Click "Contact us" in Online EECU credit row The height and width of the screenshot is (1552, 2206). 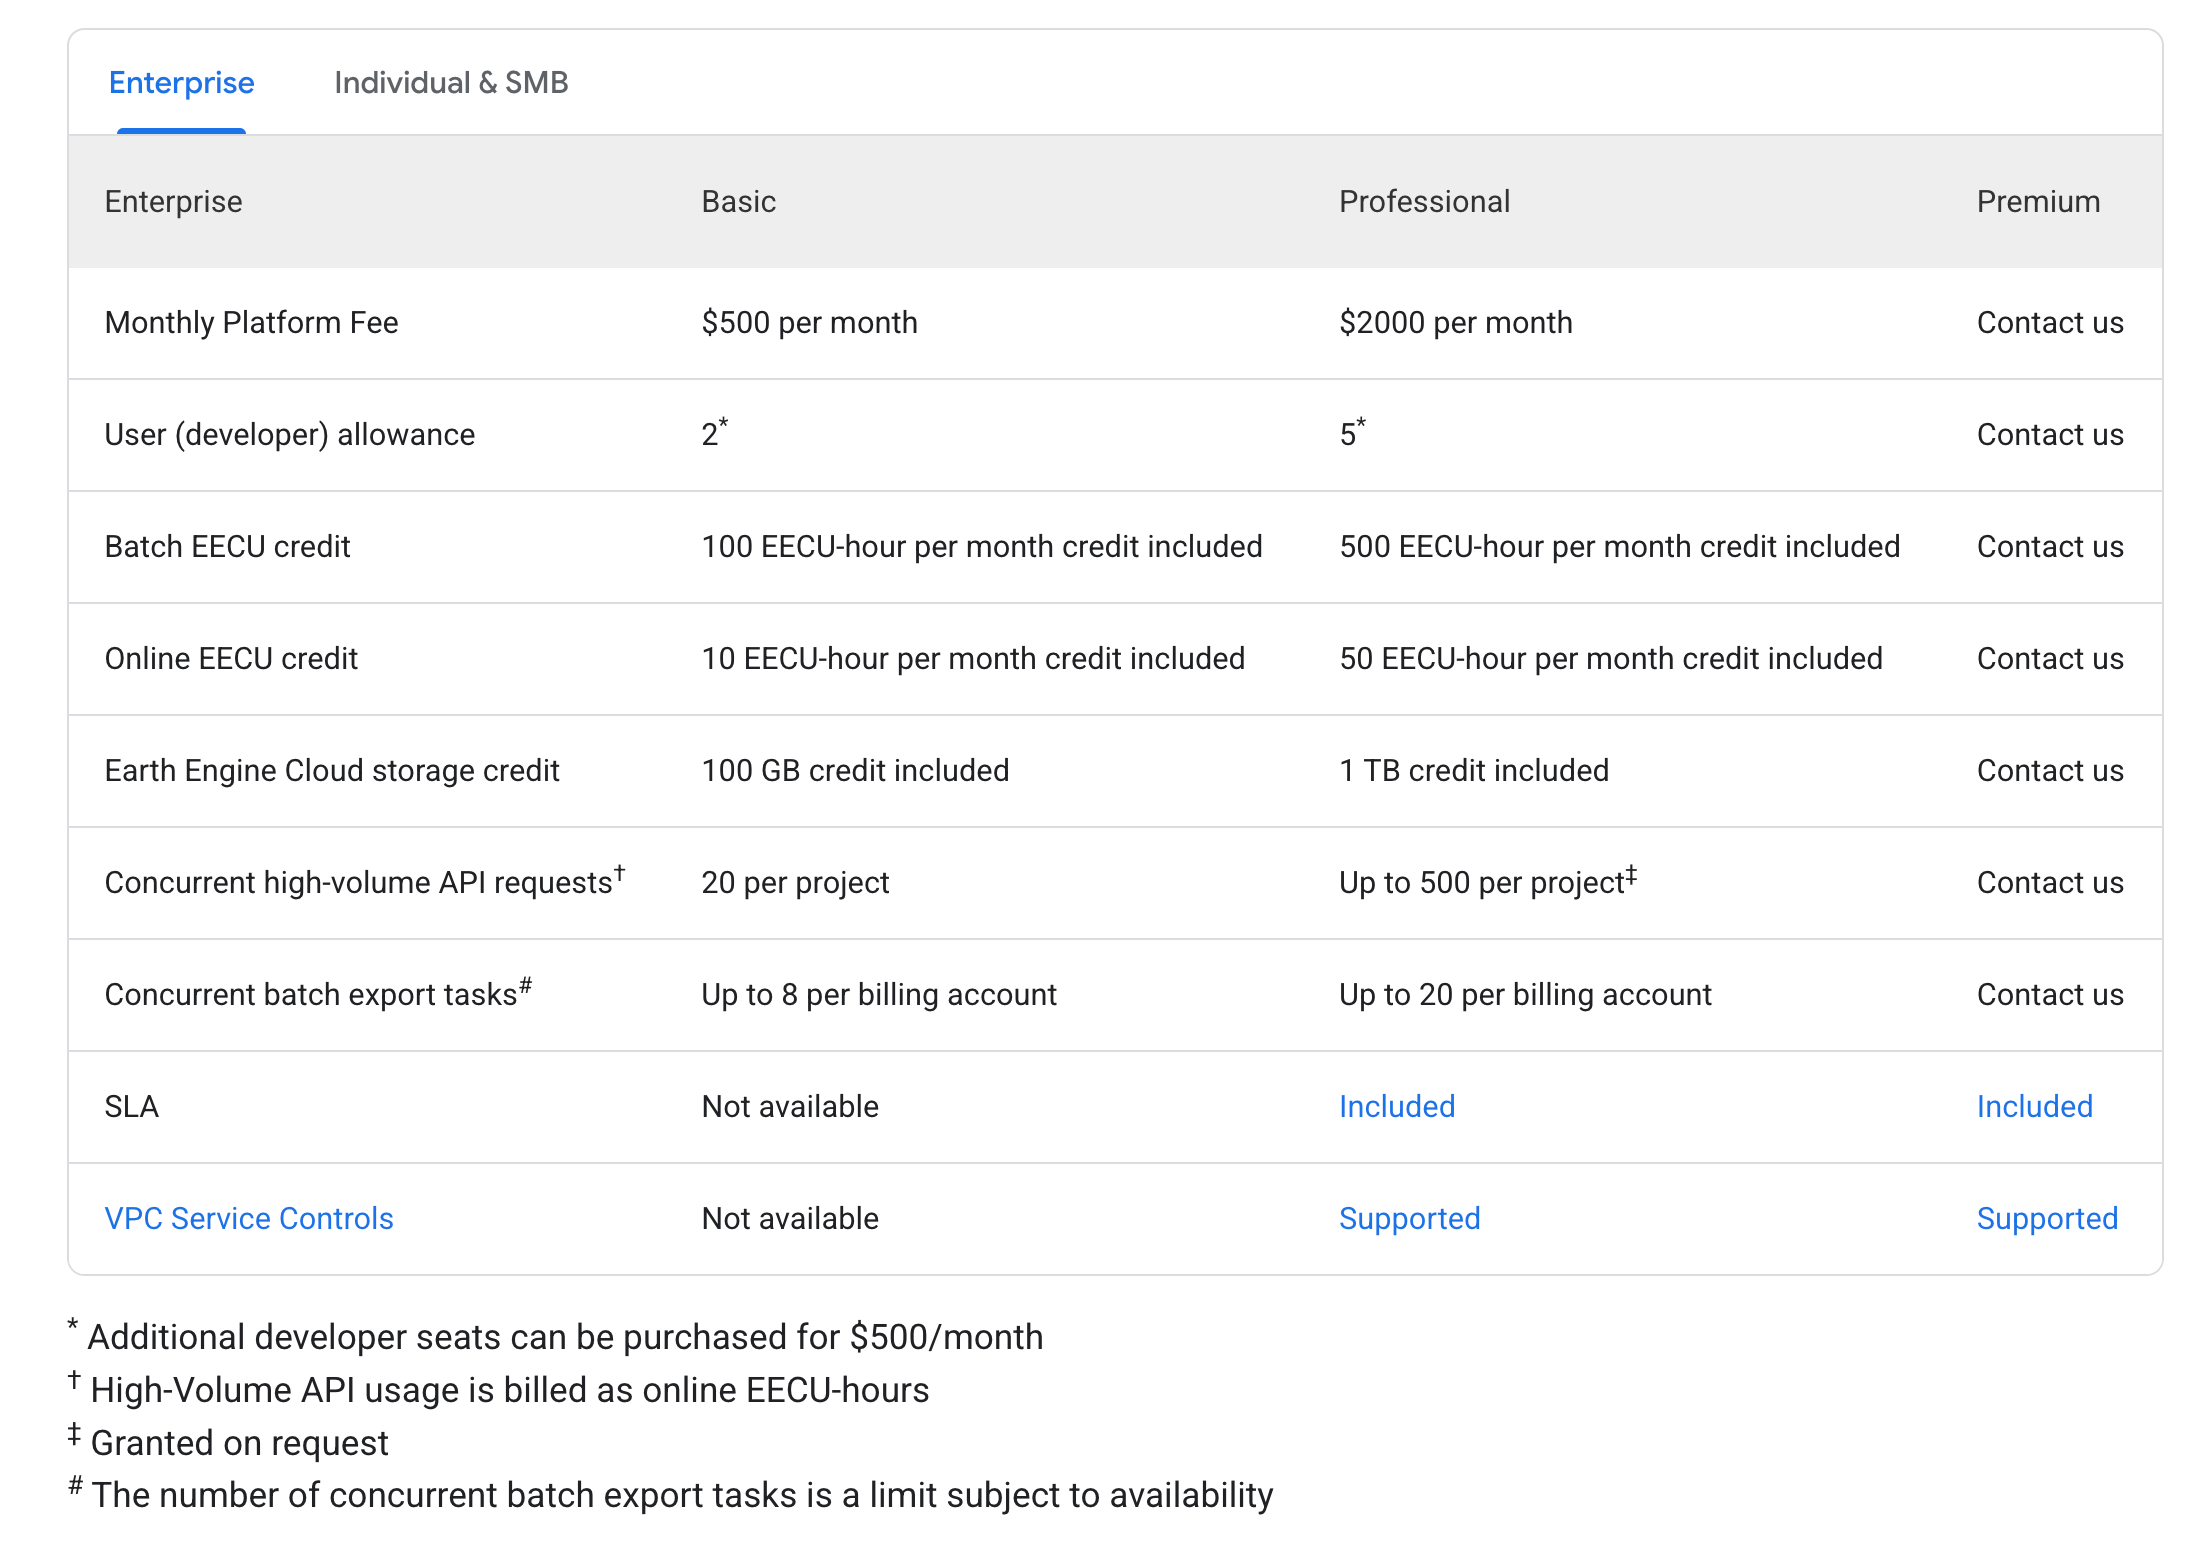click(x=2050, y=658)
